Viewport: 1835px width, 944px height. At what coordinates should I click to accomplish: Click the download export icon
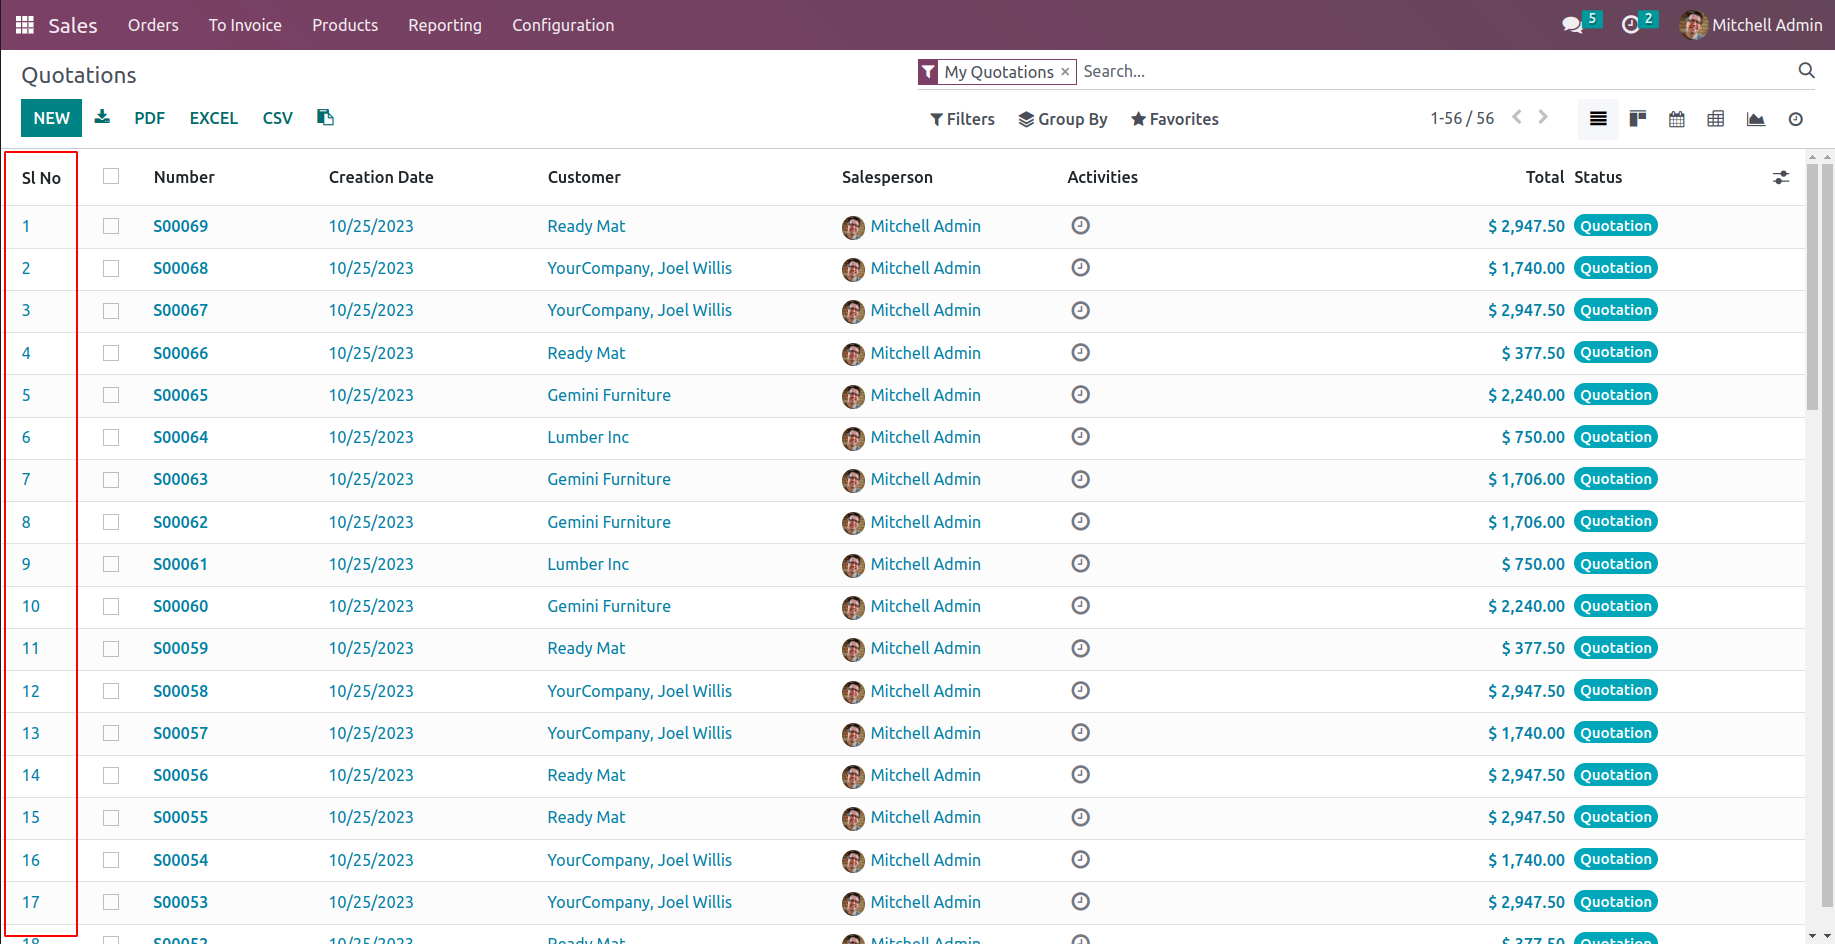pyautogui.click(x=102, y=118)
